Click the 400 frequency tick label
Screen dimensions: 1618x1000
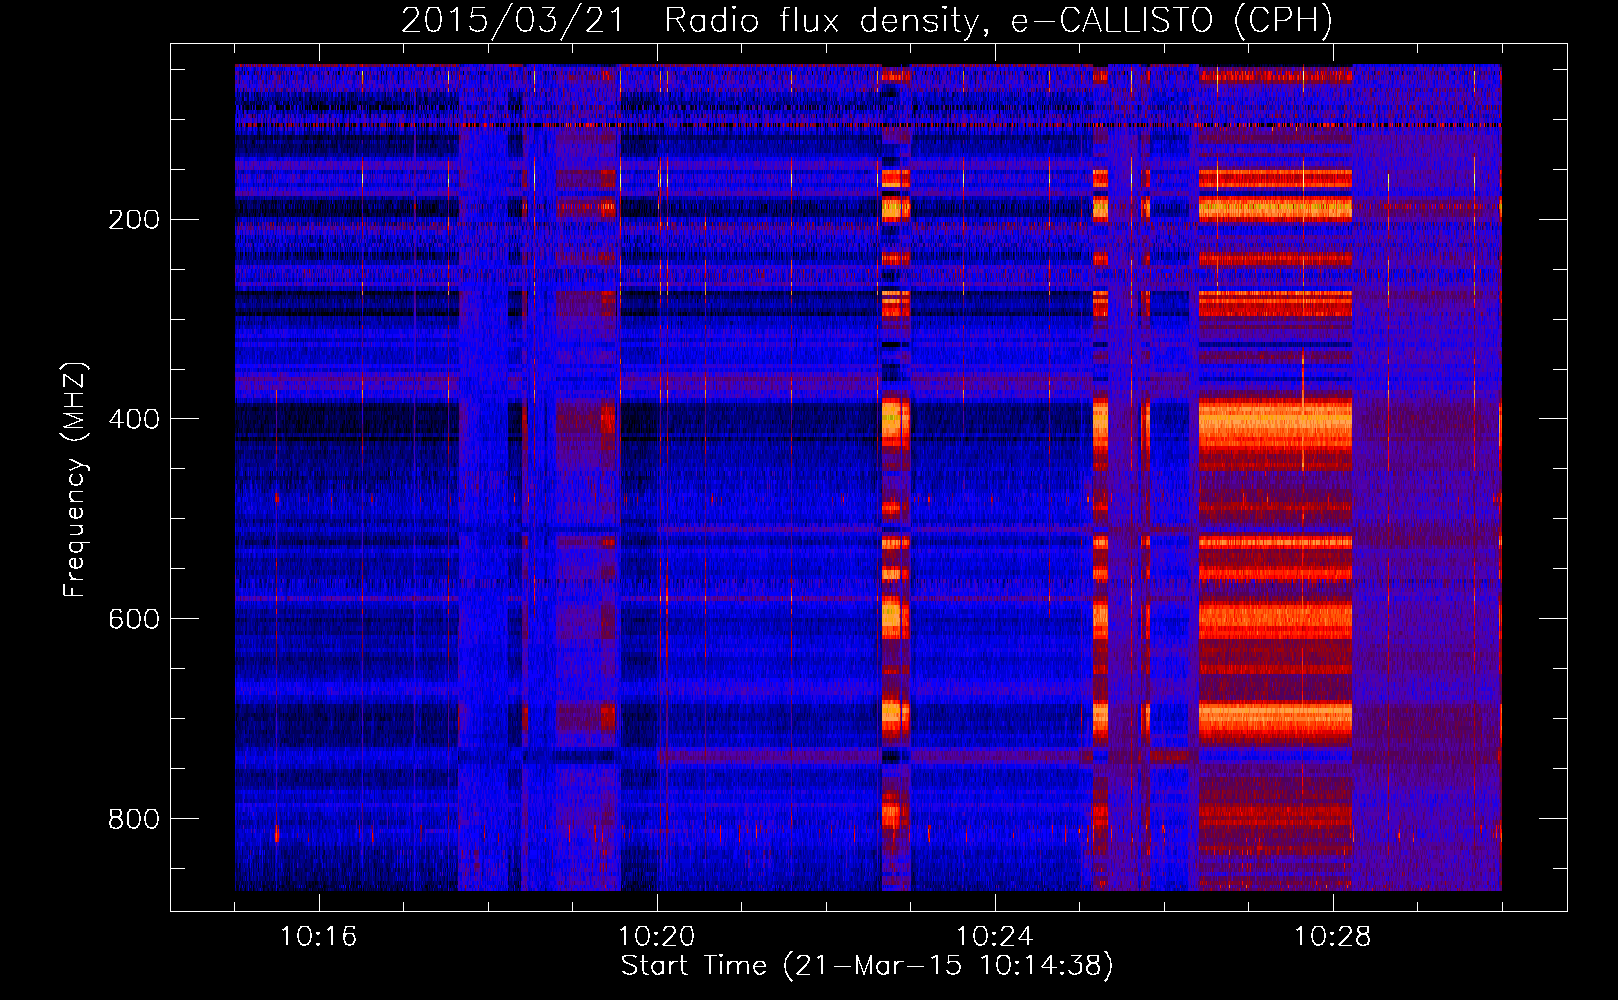(133, 419)
